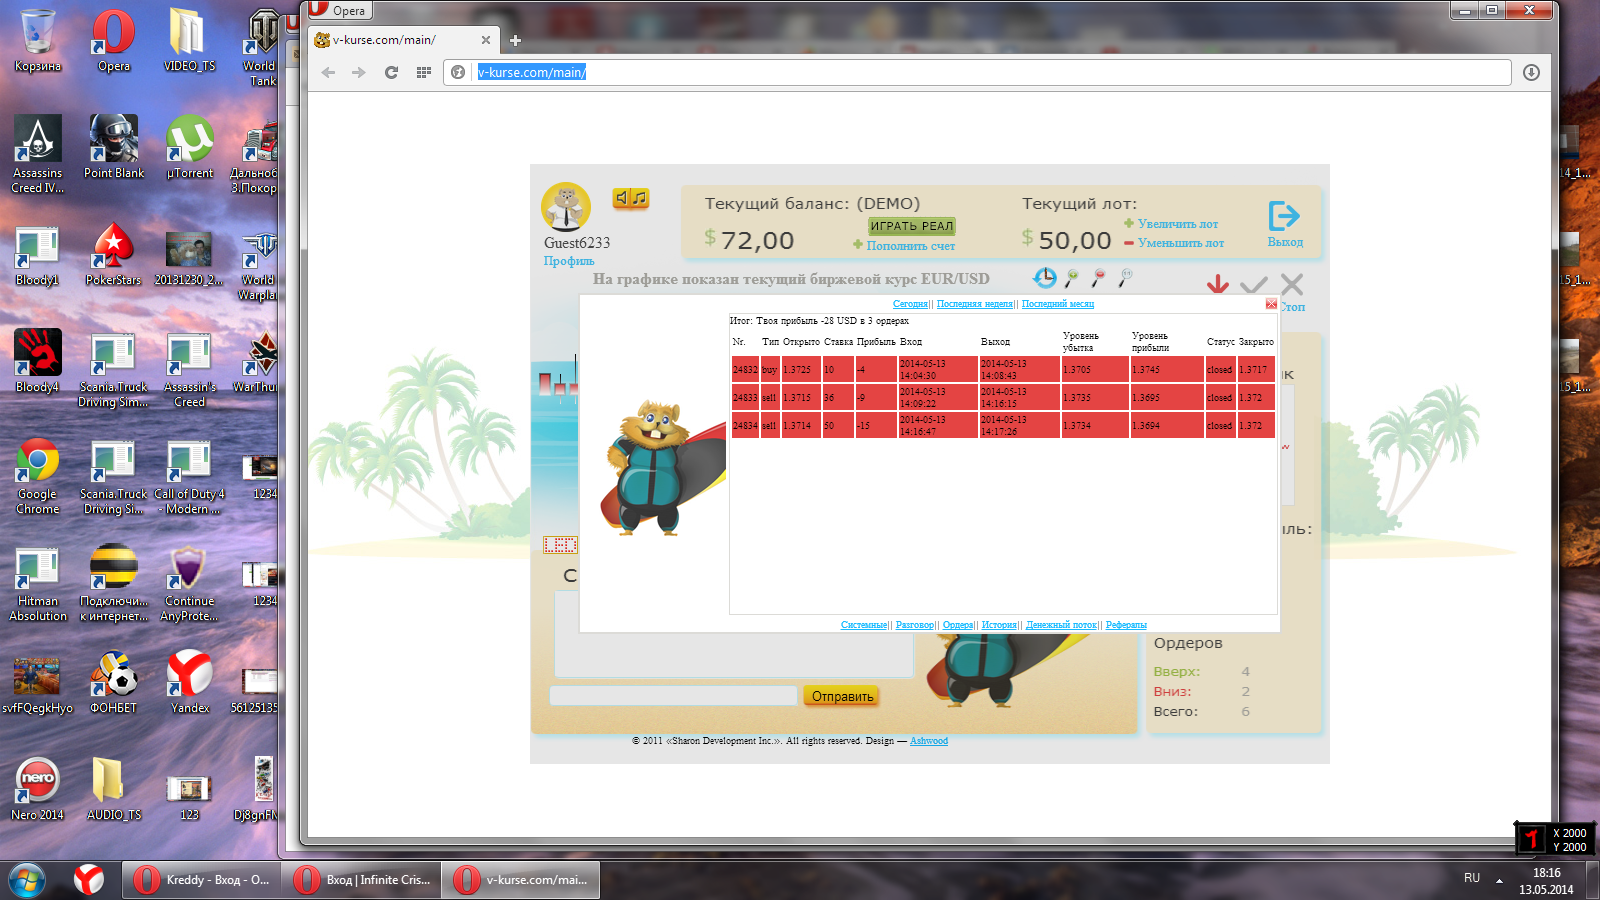This screenshot has width=1600, height=900.
Task: Open a new browser tab
Action: pos(515,40)
